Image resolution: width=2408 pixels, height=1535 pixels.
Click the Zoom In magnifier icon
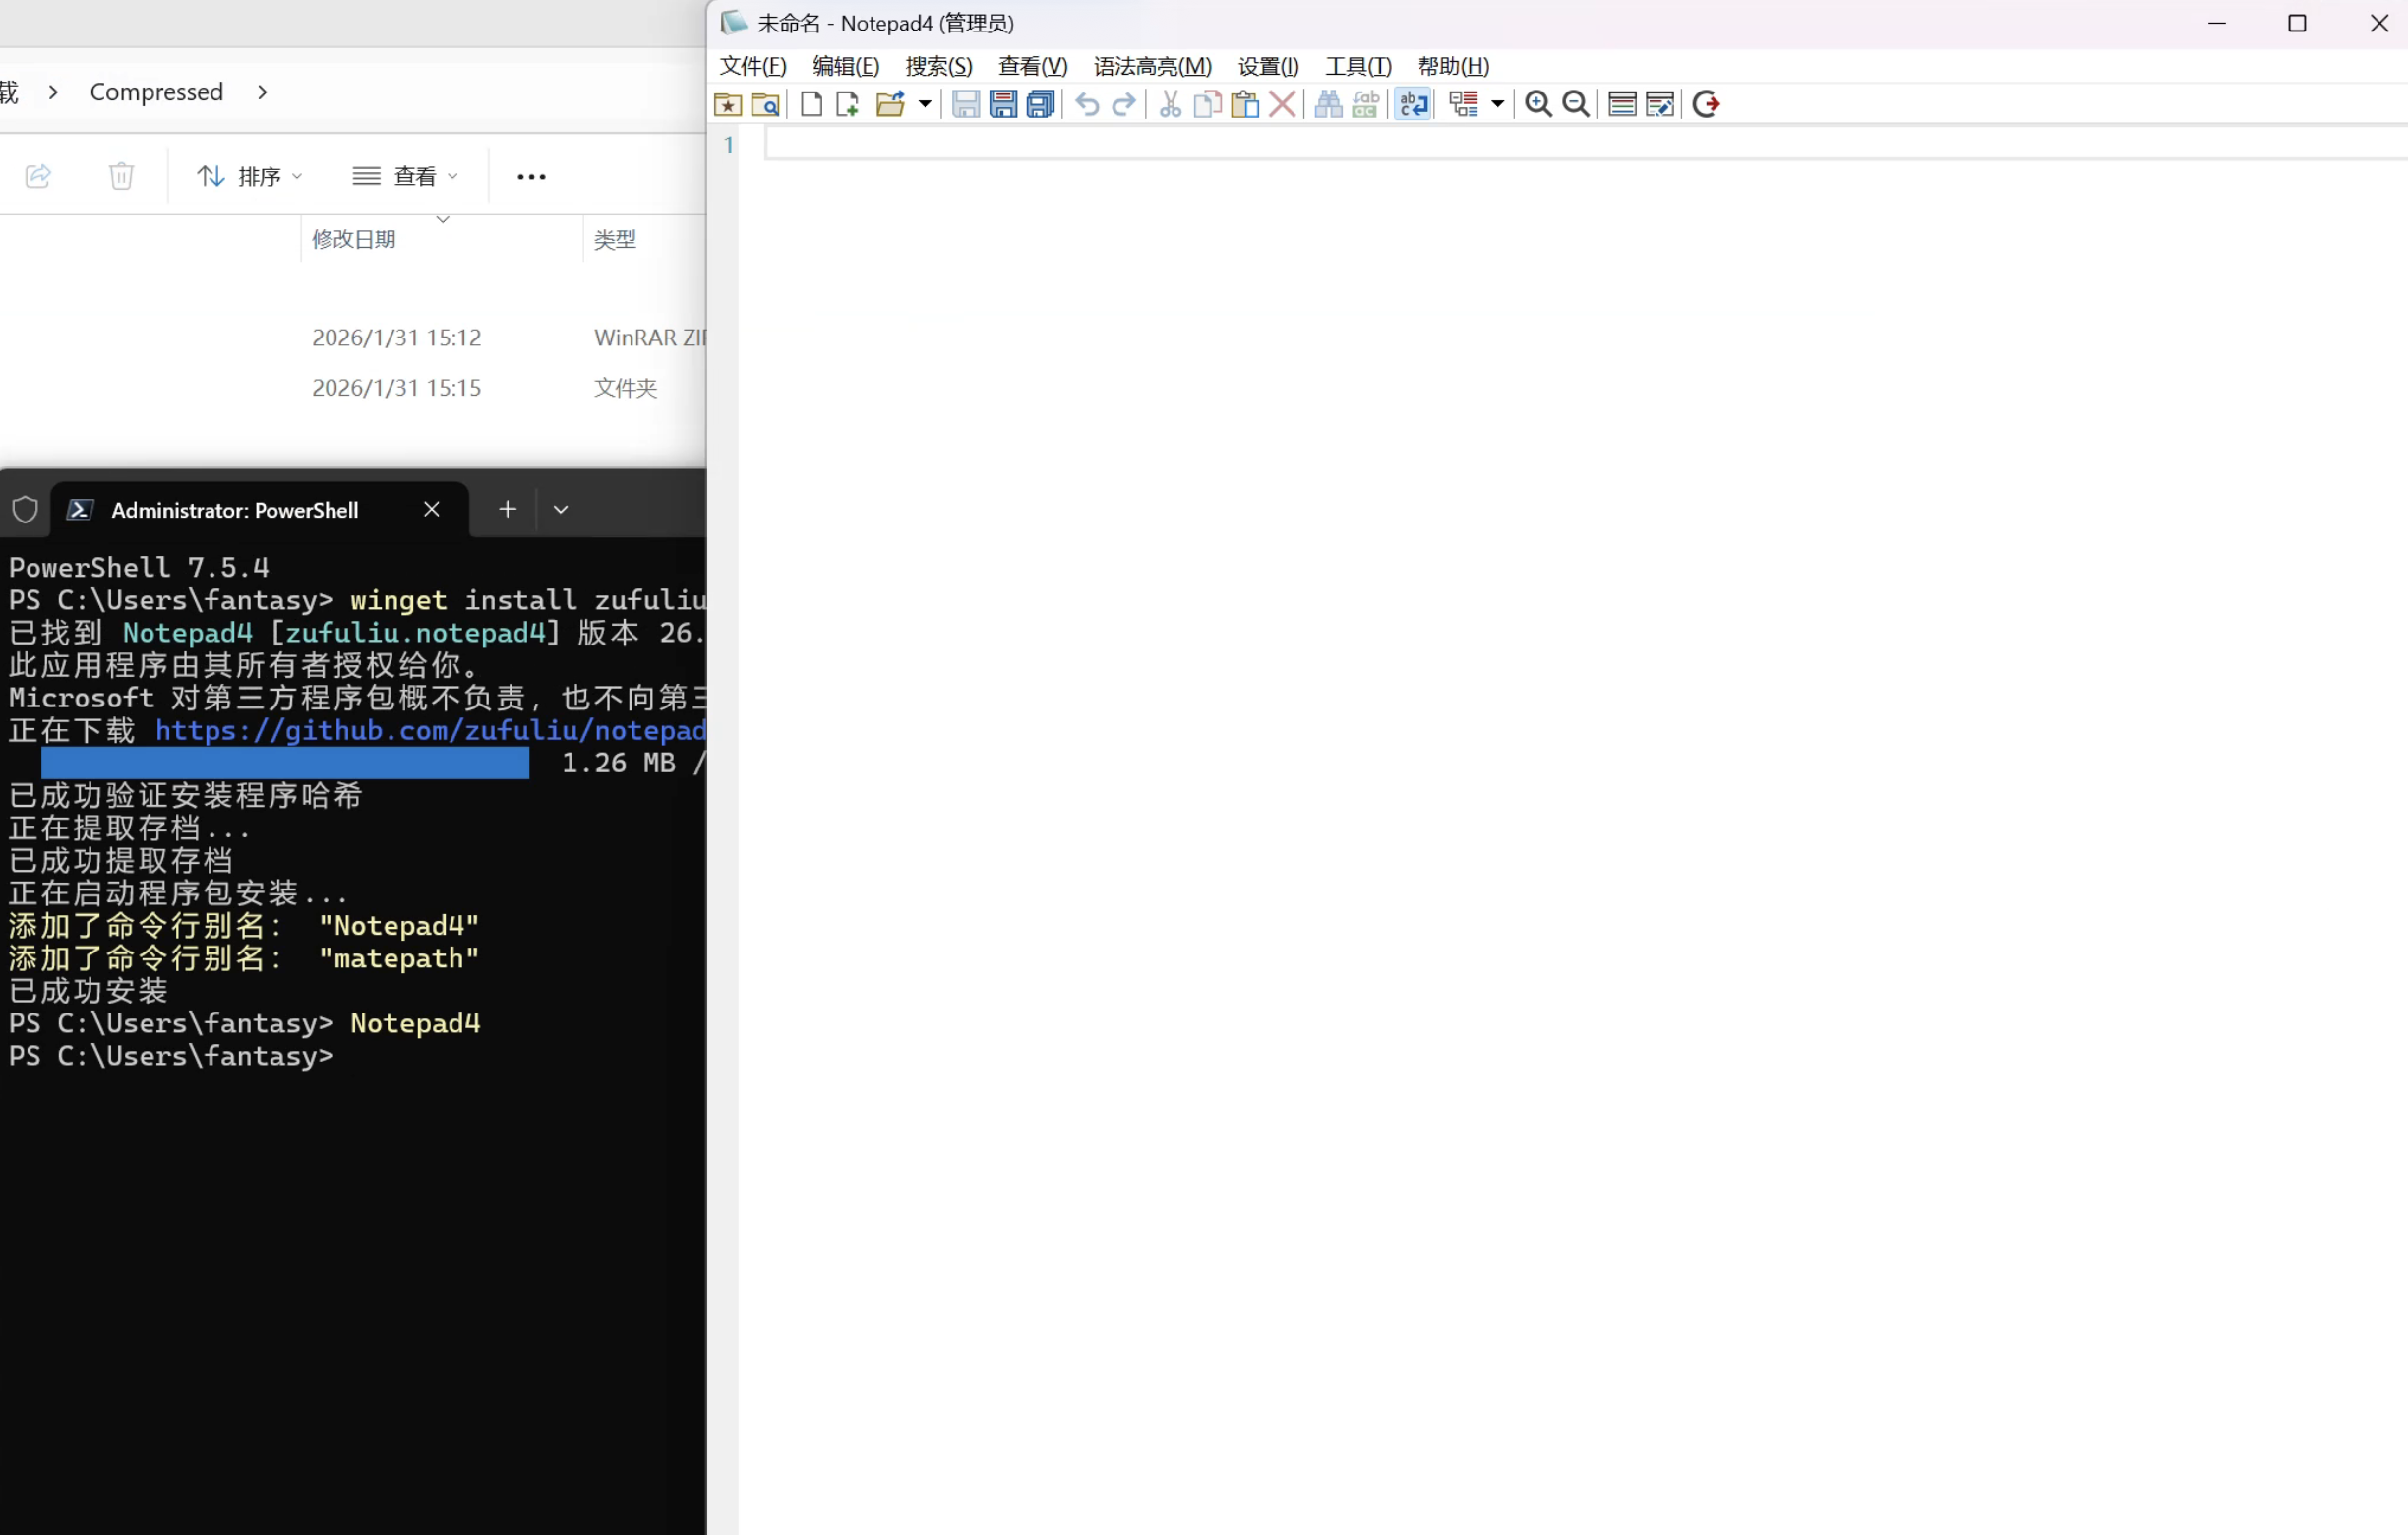tap(1538, 104)
